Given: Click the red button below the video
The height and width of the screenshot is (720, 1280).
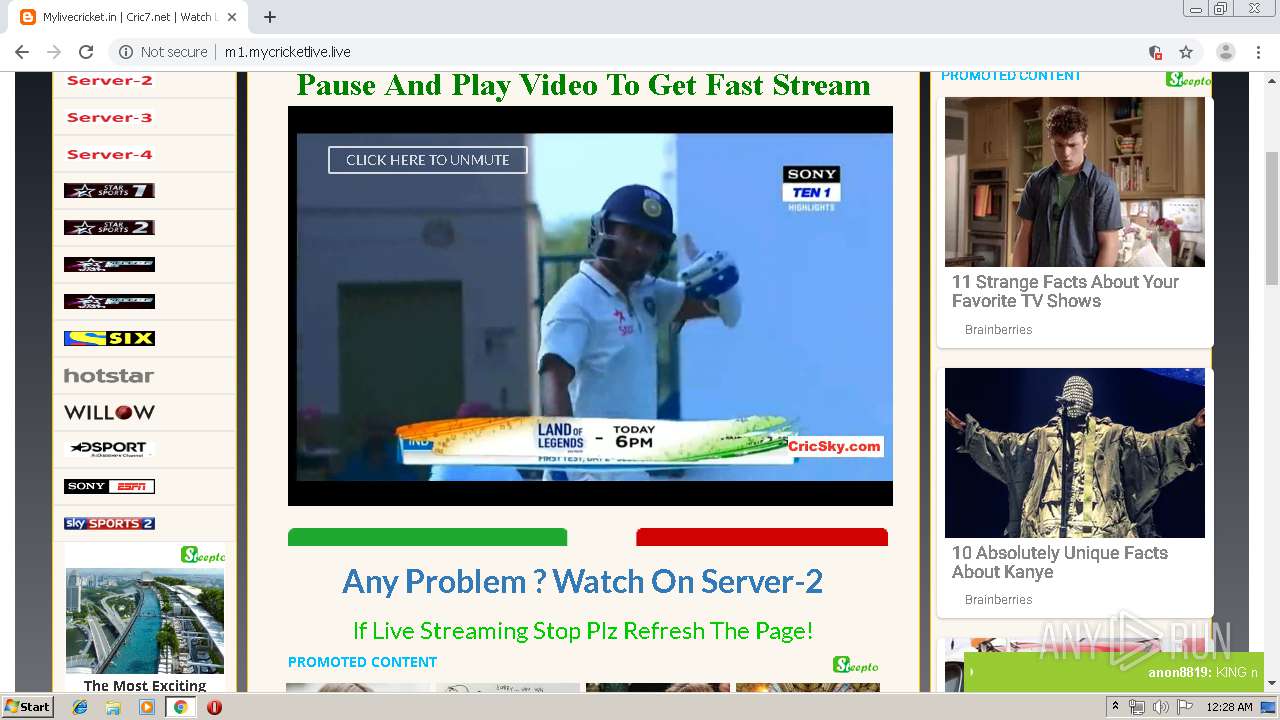Looking at the screenshot, I should pyautogui.click(x=762, y=537).
